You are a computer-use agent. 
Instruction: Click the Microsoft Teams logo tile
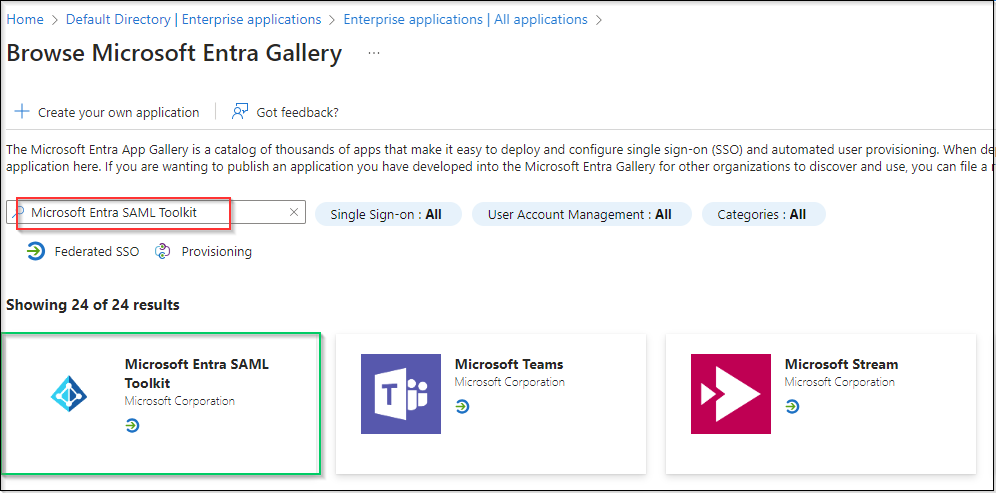(x=401, y=394)
